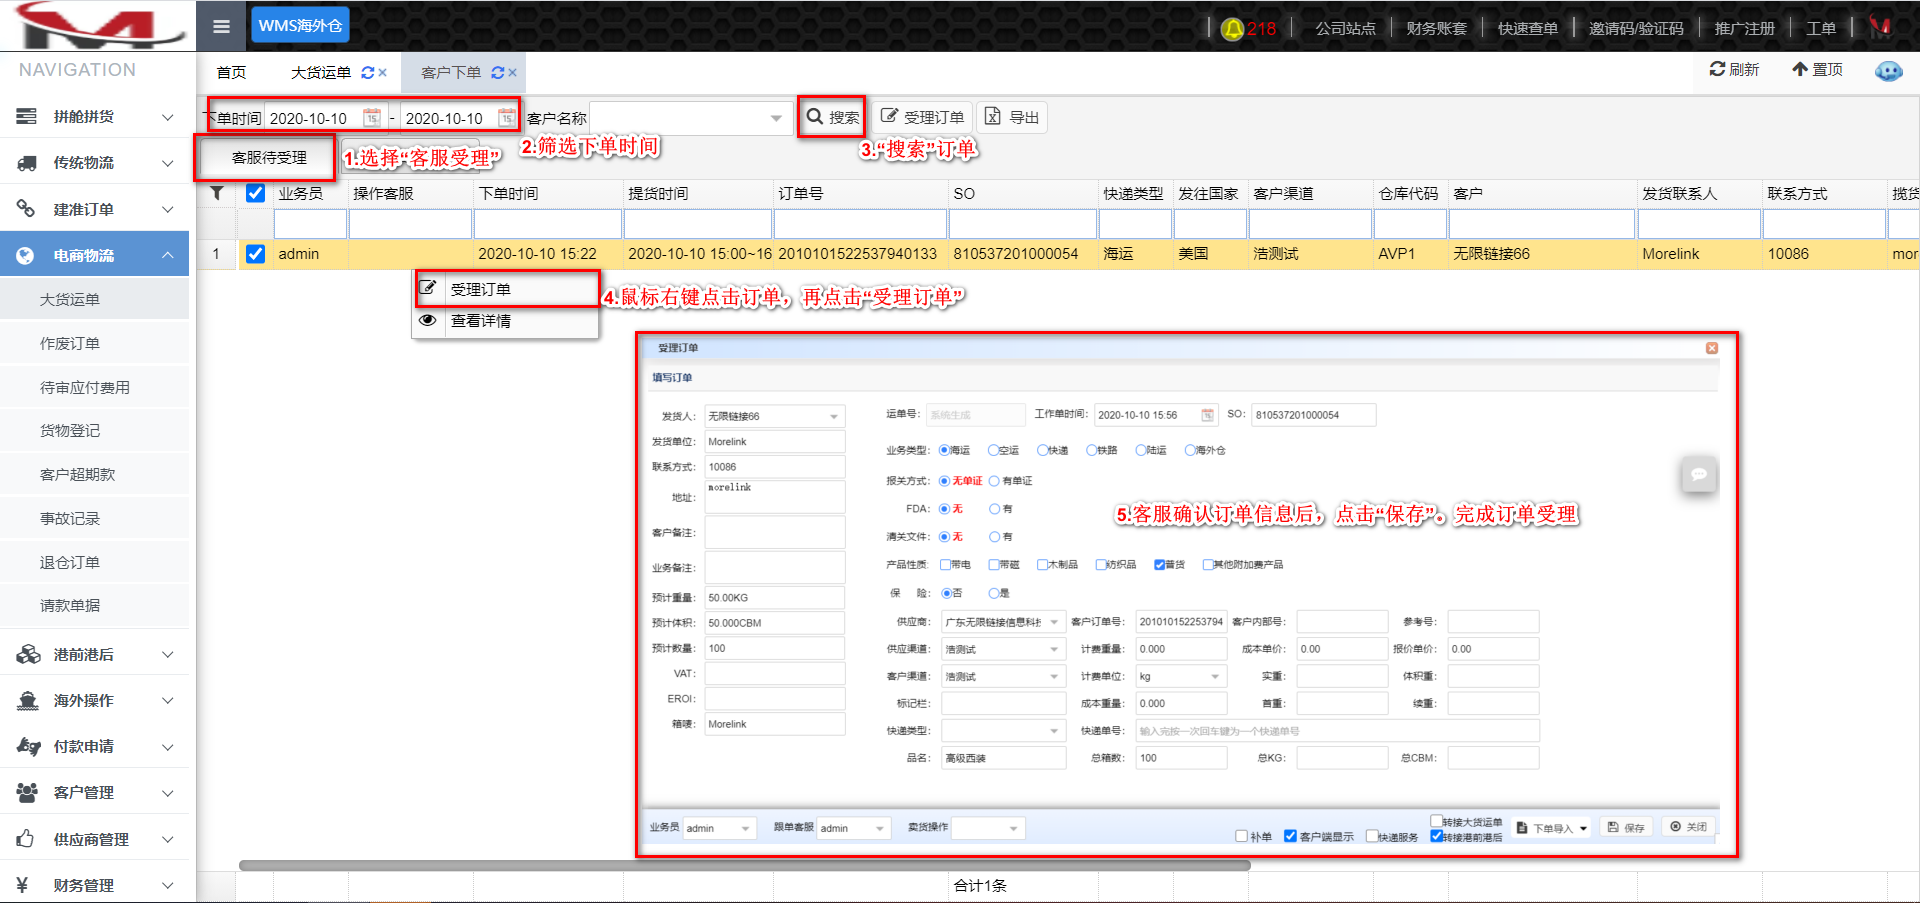This screenshot has height=903, width=1920.
Task: Click the 置顶 pin-to-top button
Action: 1817,69
